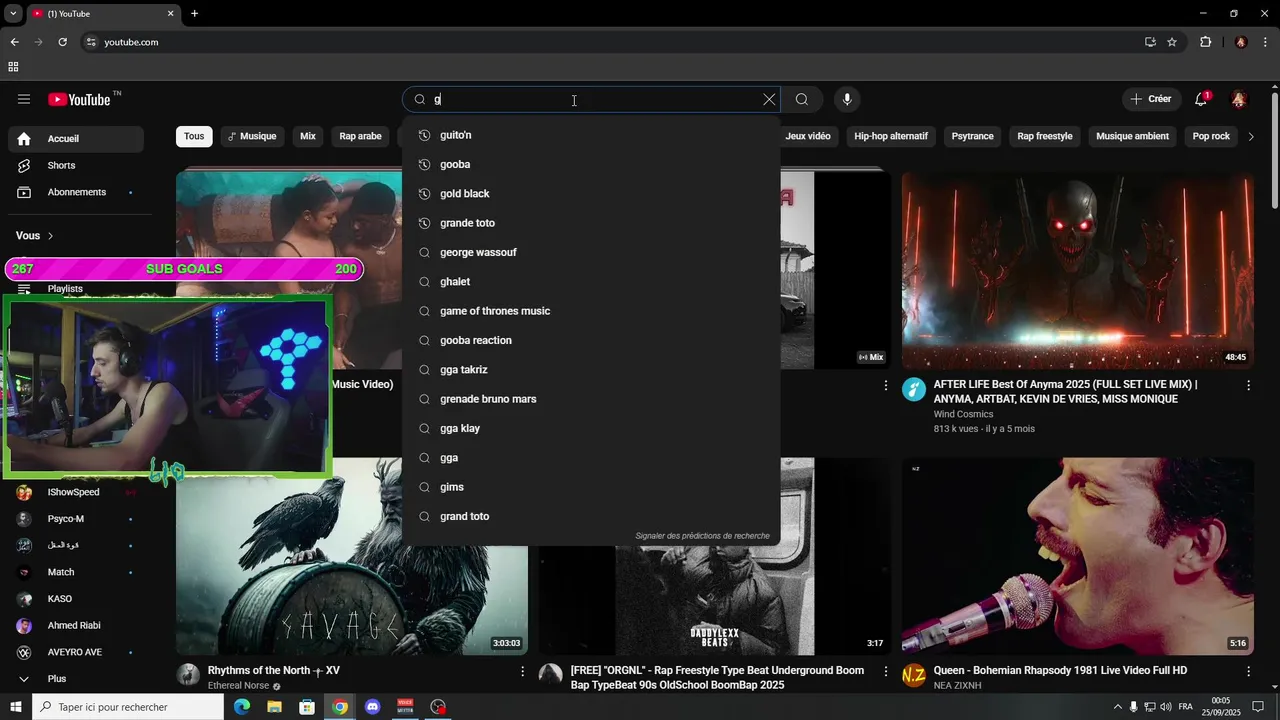1280x720 pixels.
Task: Start voice search with microphone icon
Action: pyautogui.click(x=847, y=99)
